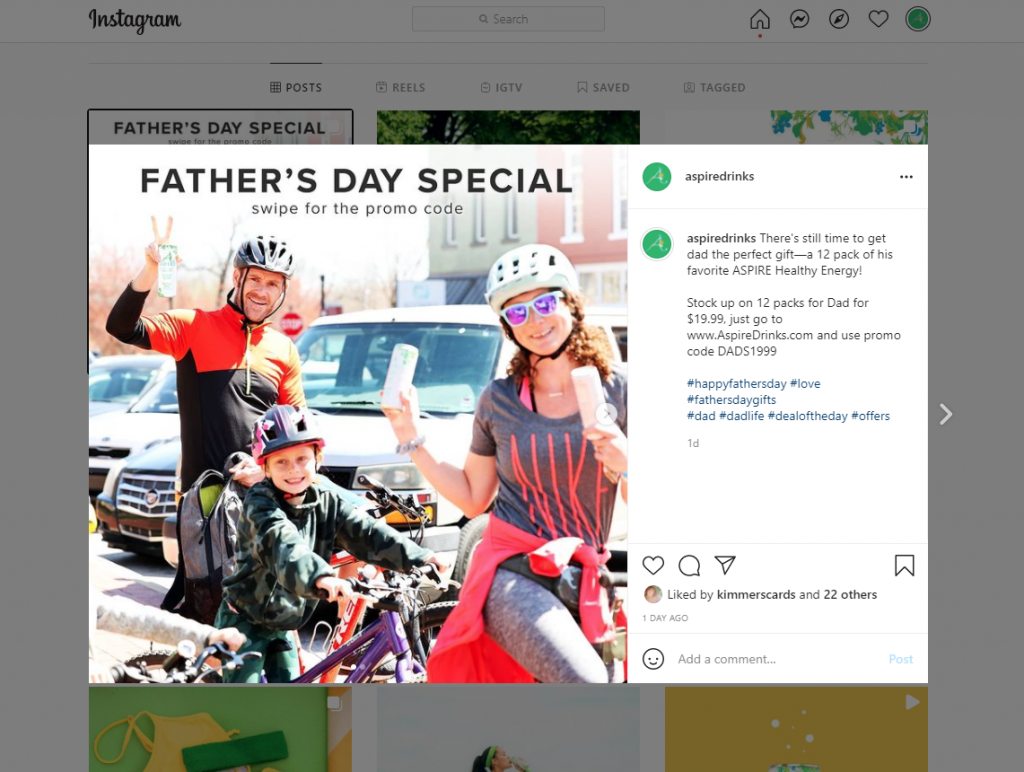This screenshot has width=1024, height=772.
Task: Click the blue Post comment button
Action: pos(901,659)
